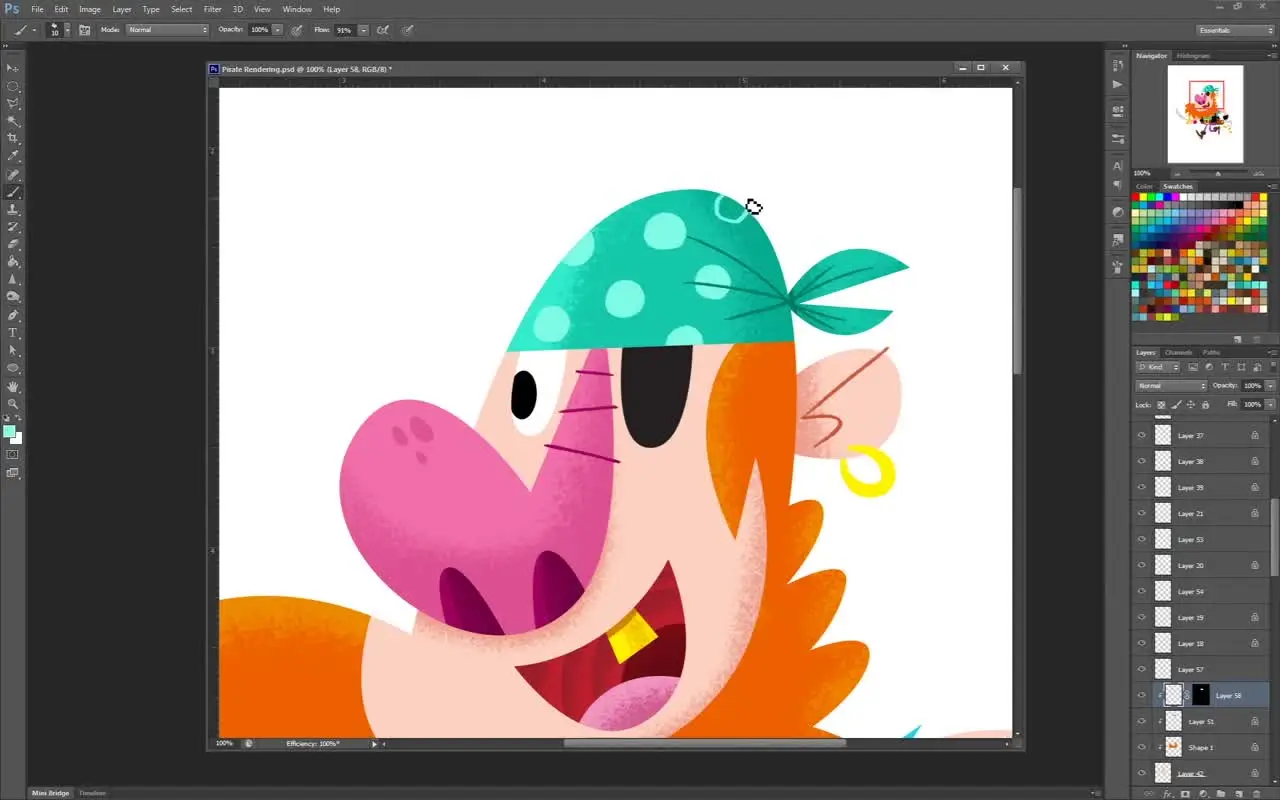The width and height of the screenshot is (1280, 800).
Task: Toggle visibility of Layer 53
Action: [1141, 539]
